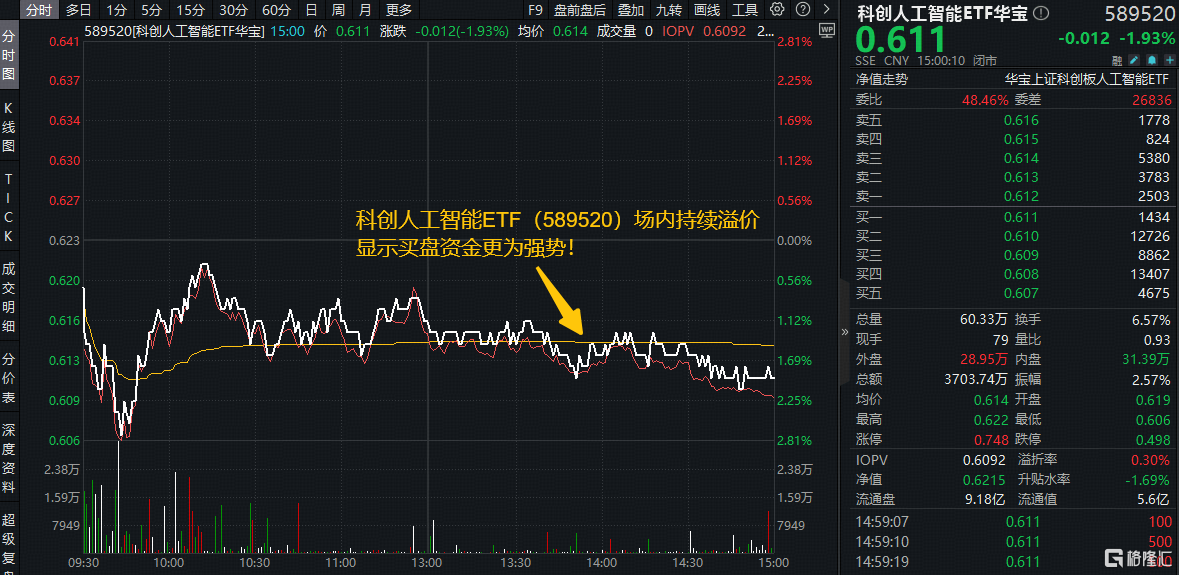This screenshot has height=575, width=1179.
Task: Open 画线 drawing tools
Action: click(x=707, y=10)
